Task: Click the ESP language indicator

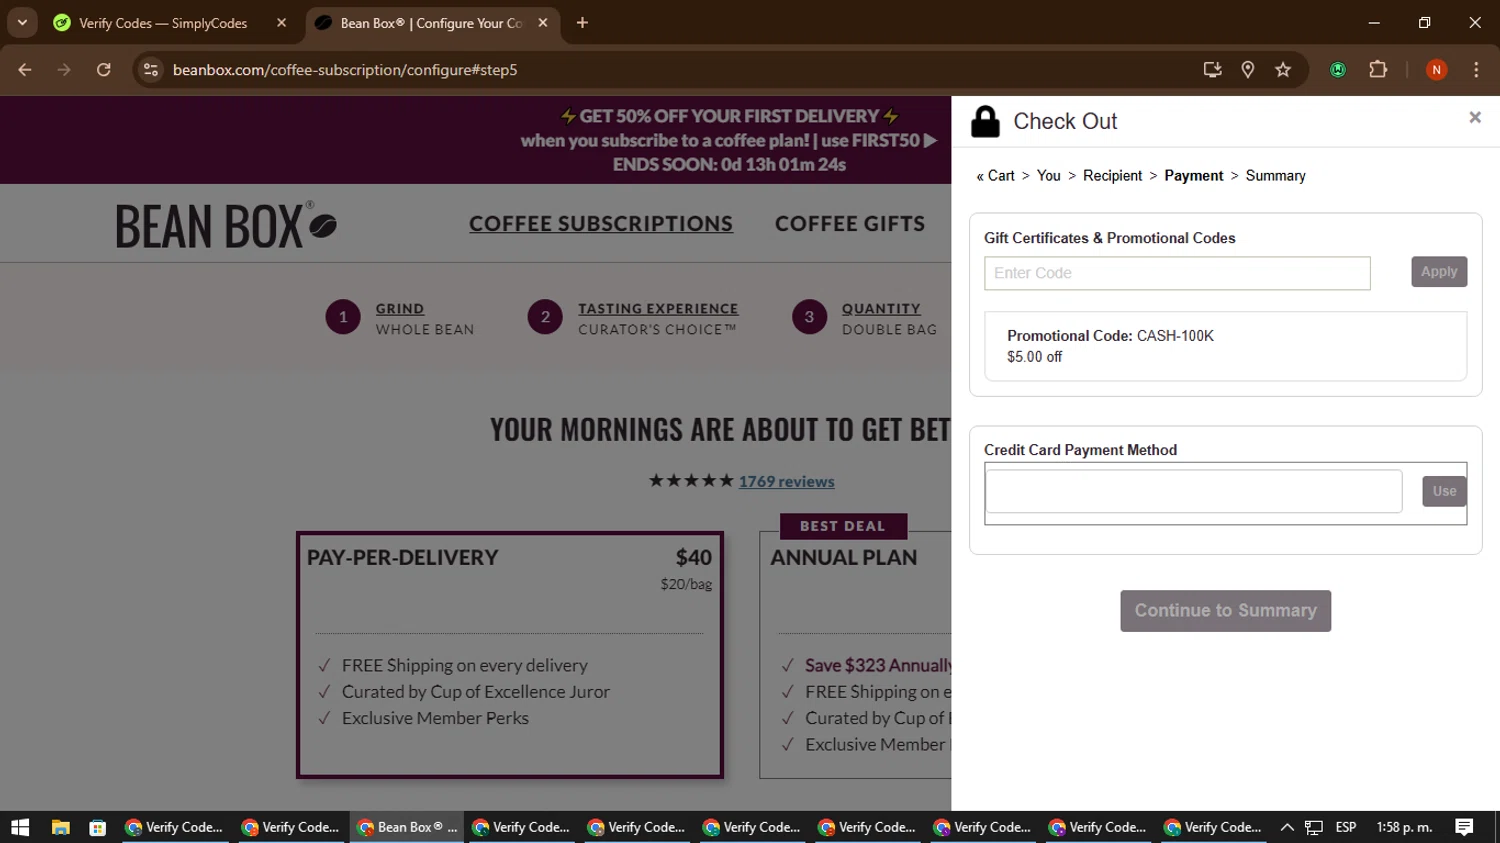Action: (1346, 827)
